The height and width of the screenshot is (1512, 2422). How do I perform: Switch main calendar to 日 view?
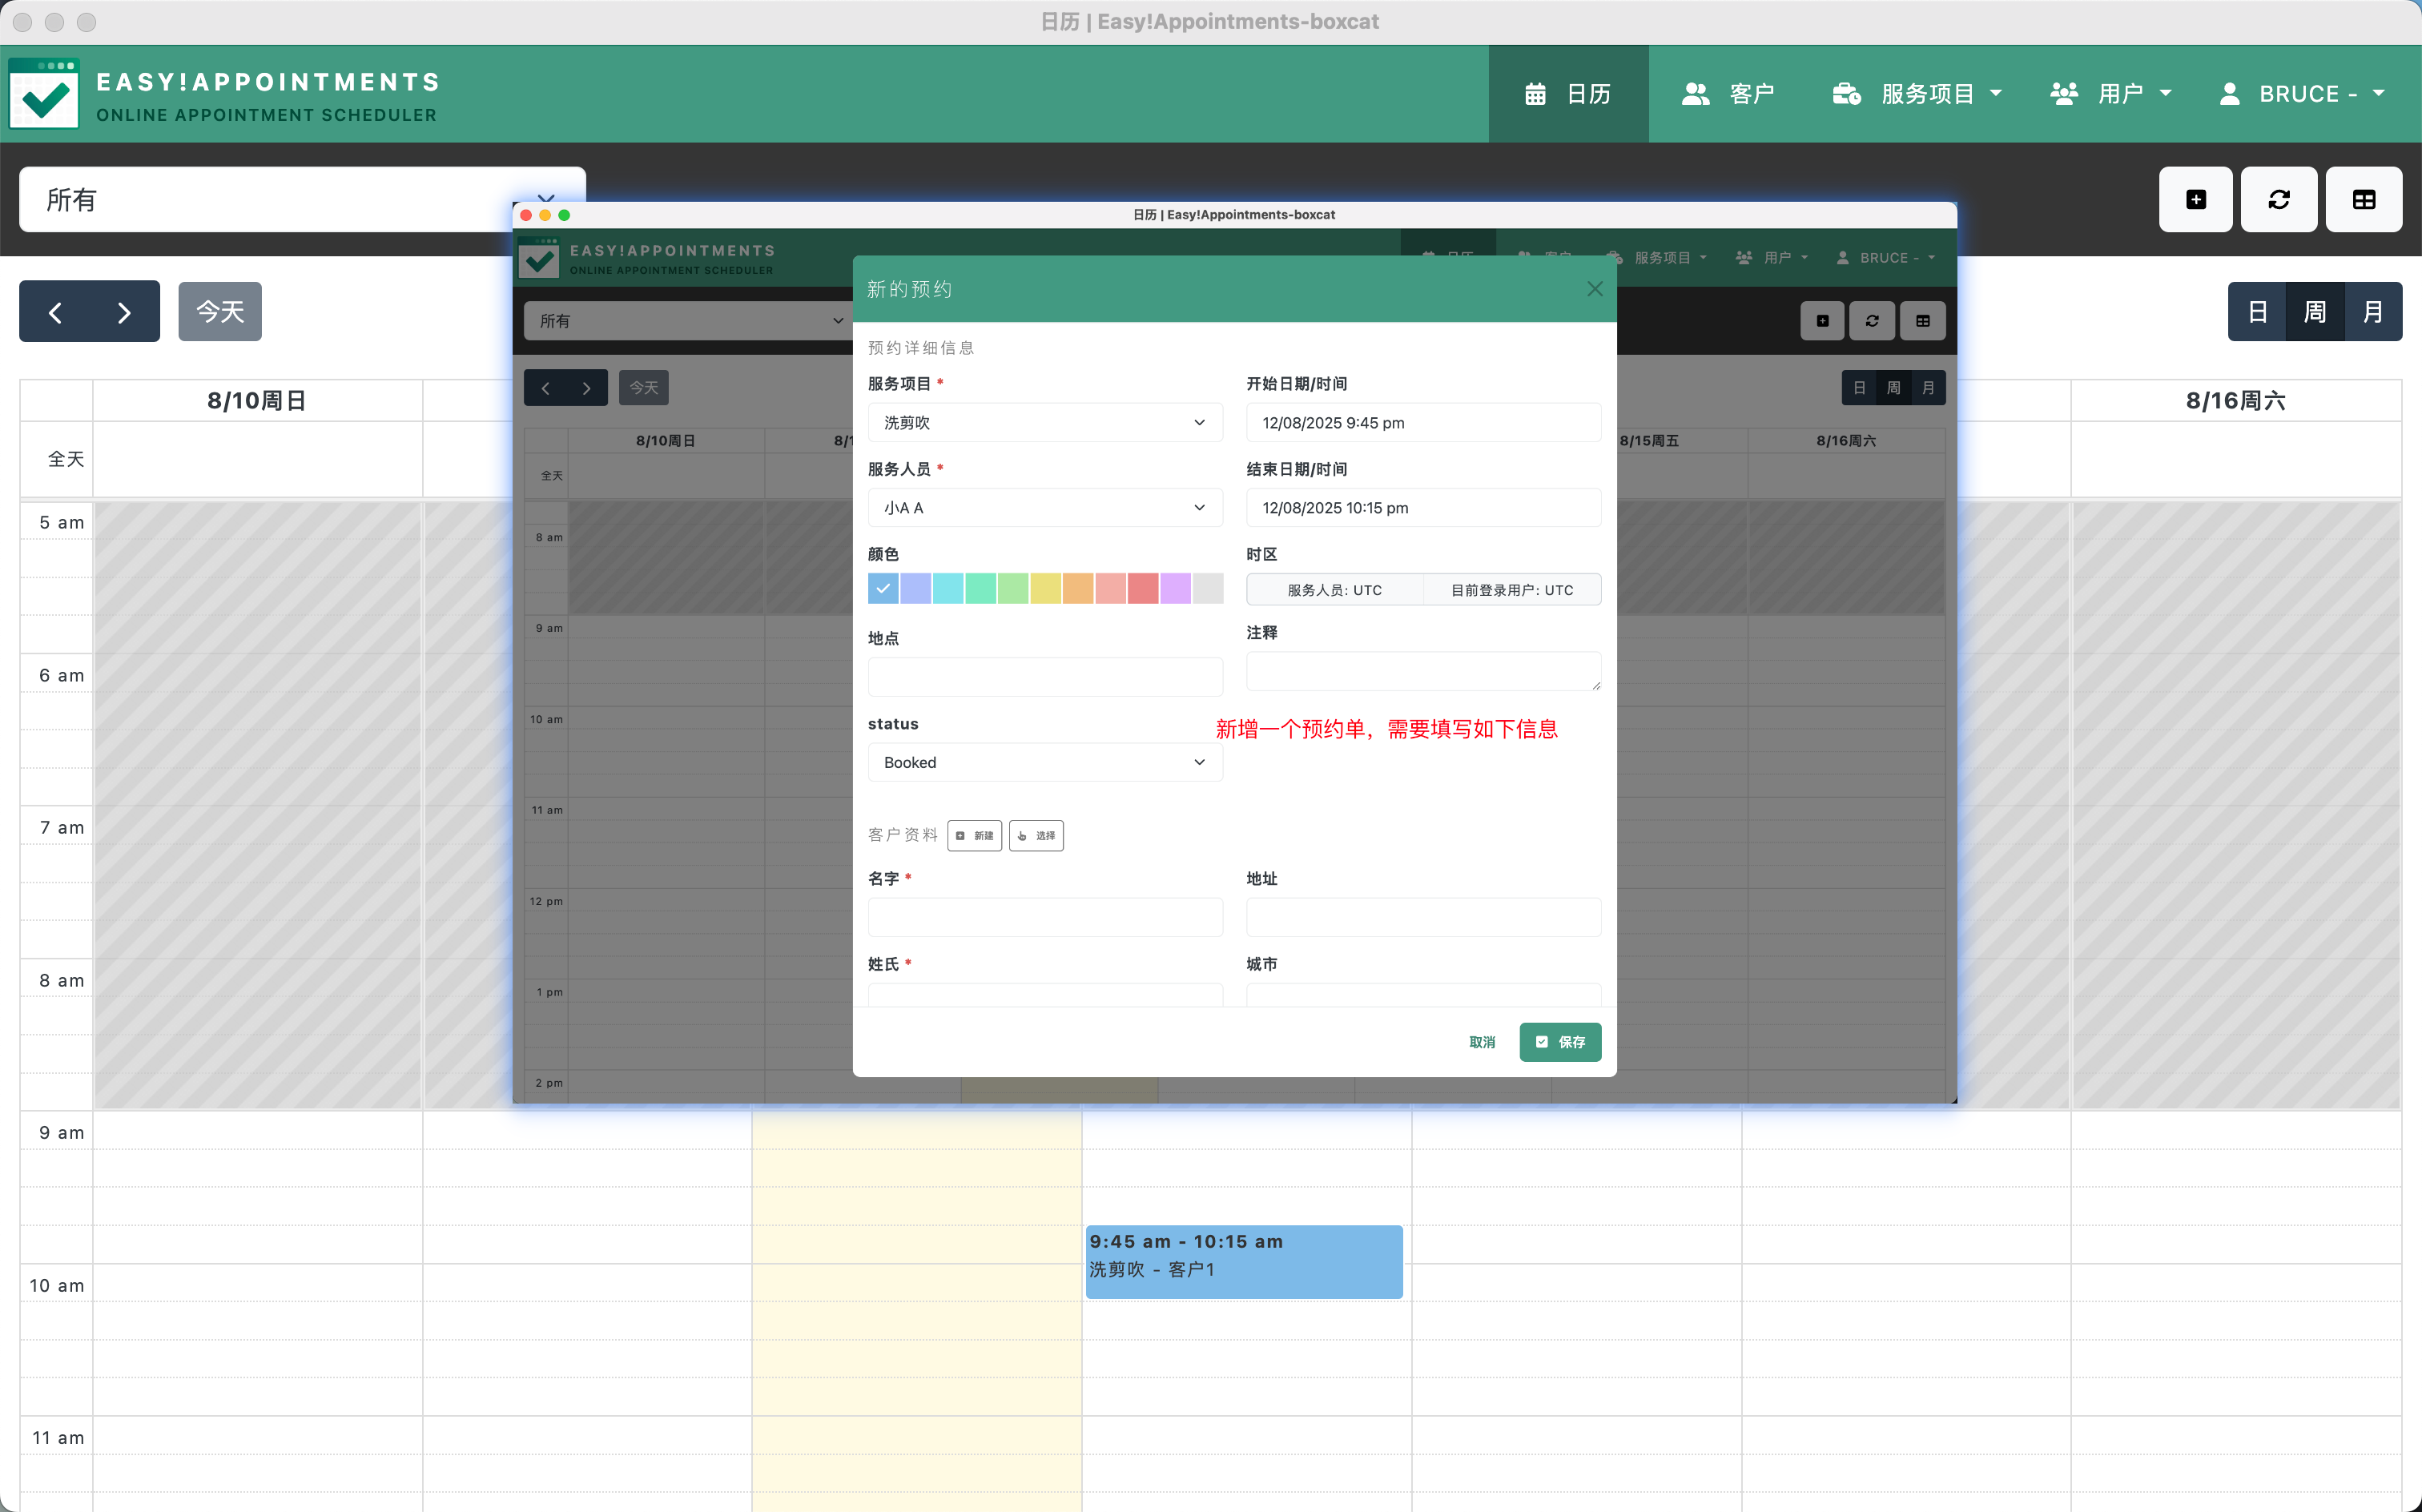click(2257, 312)
